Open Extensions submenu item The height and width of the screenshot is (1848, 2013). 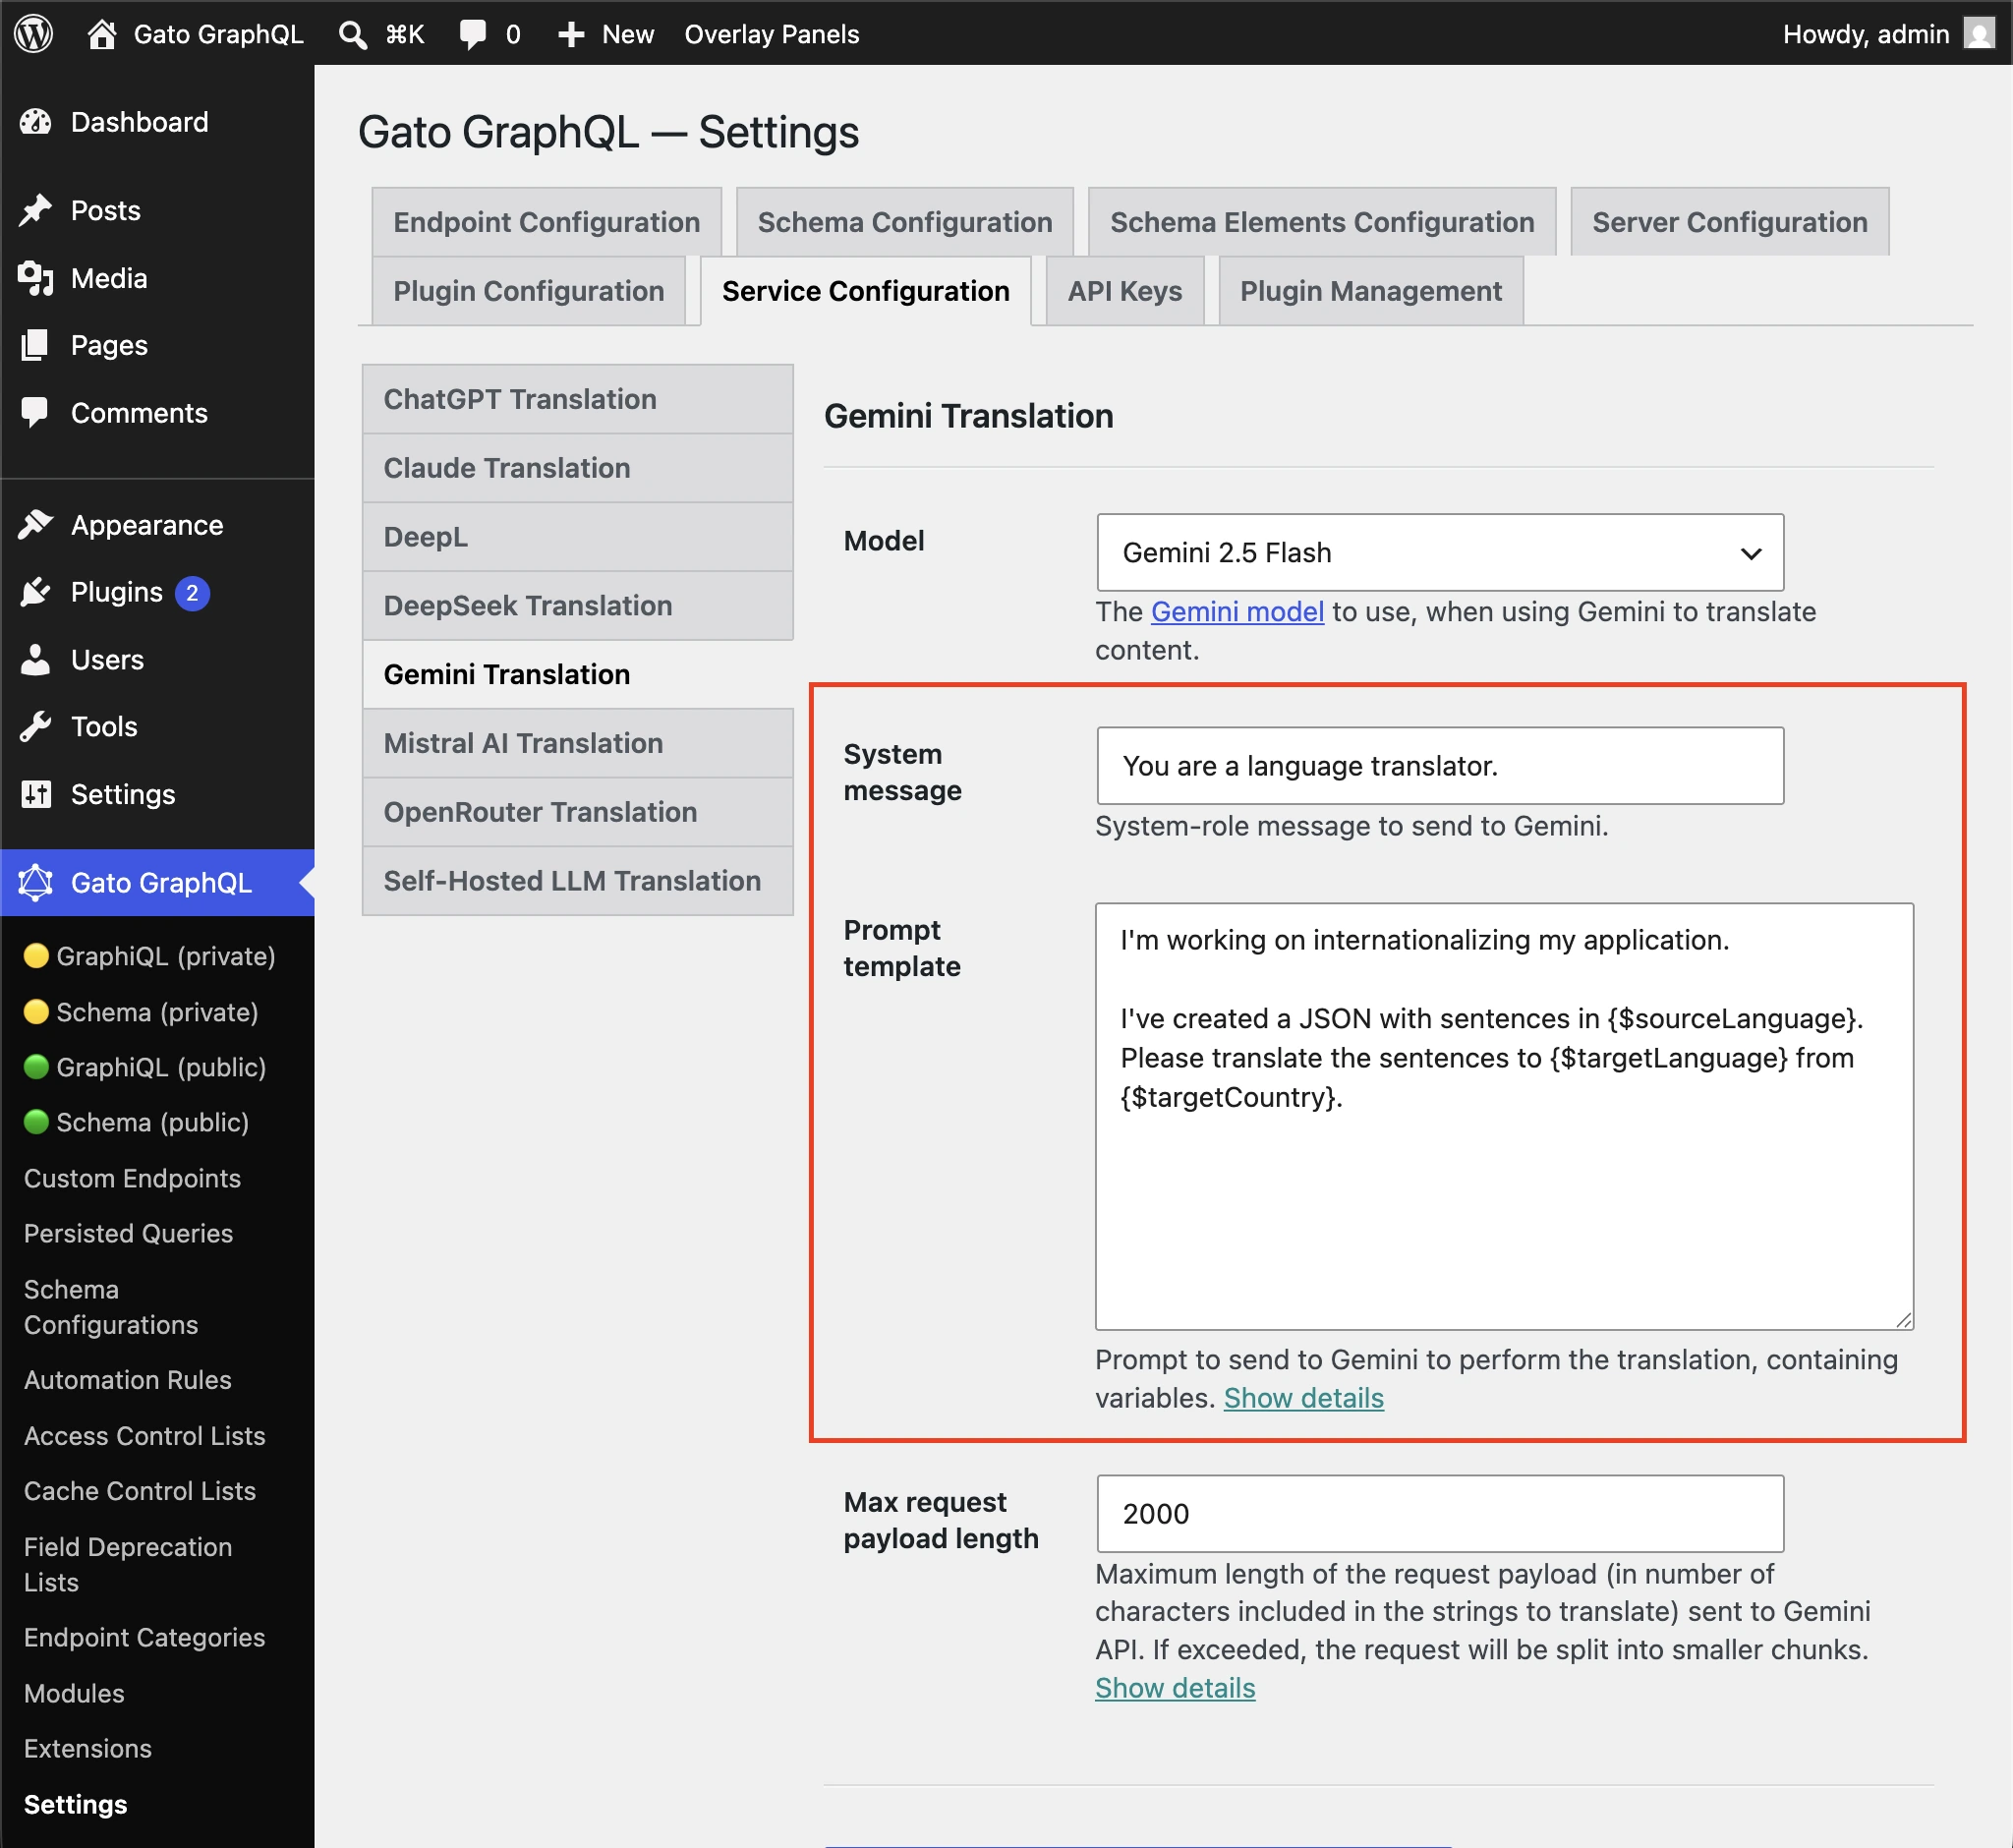coord(87,1748)
